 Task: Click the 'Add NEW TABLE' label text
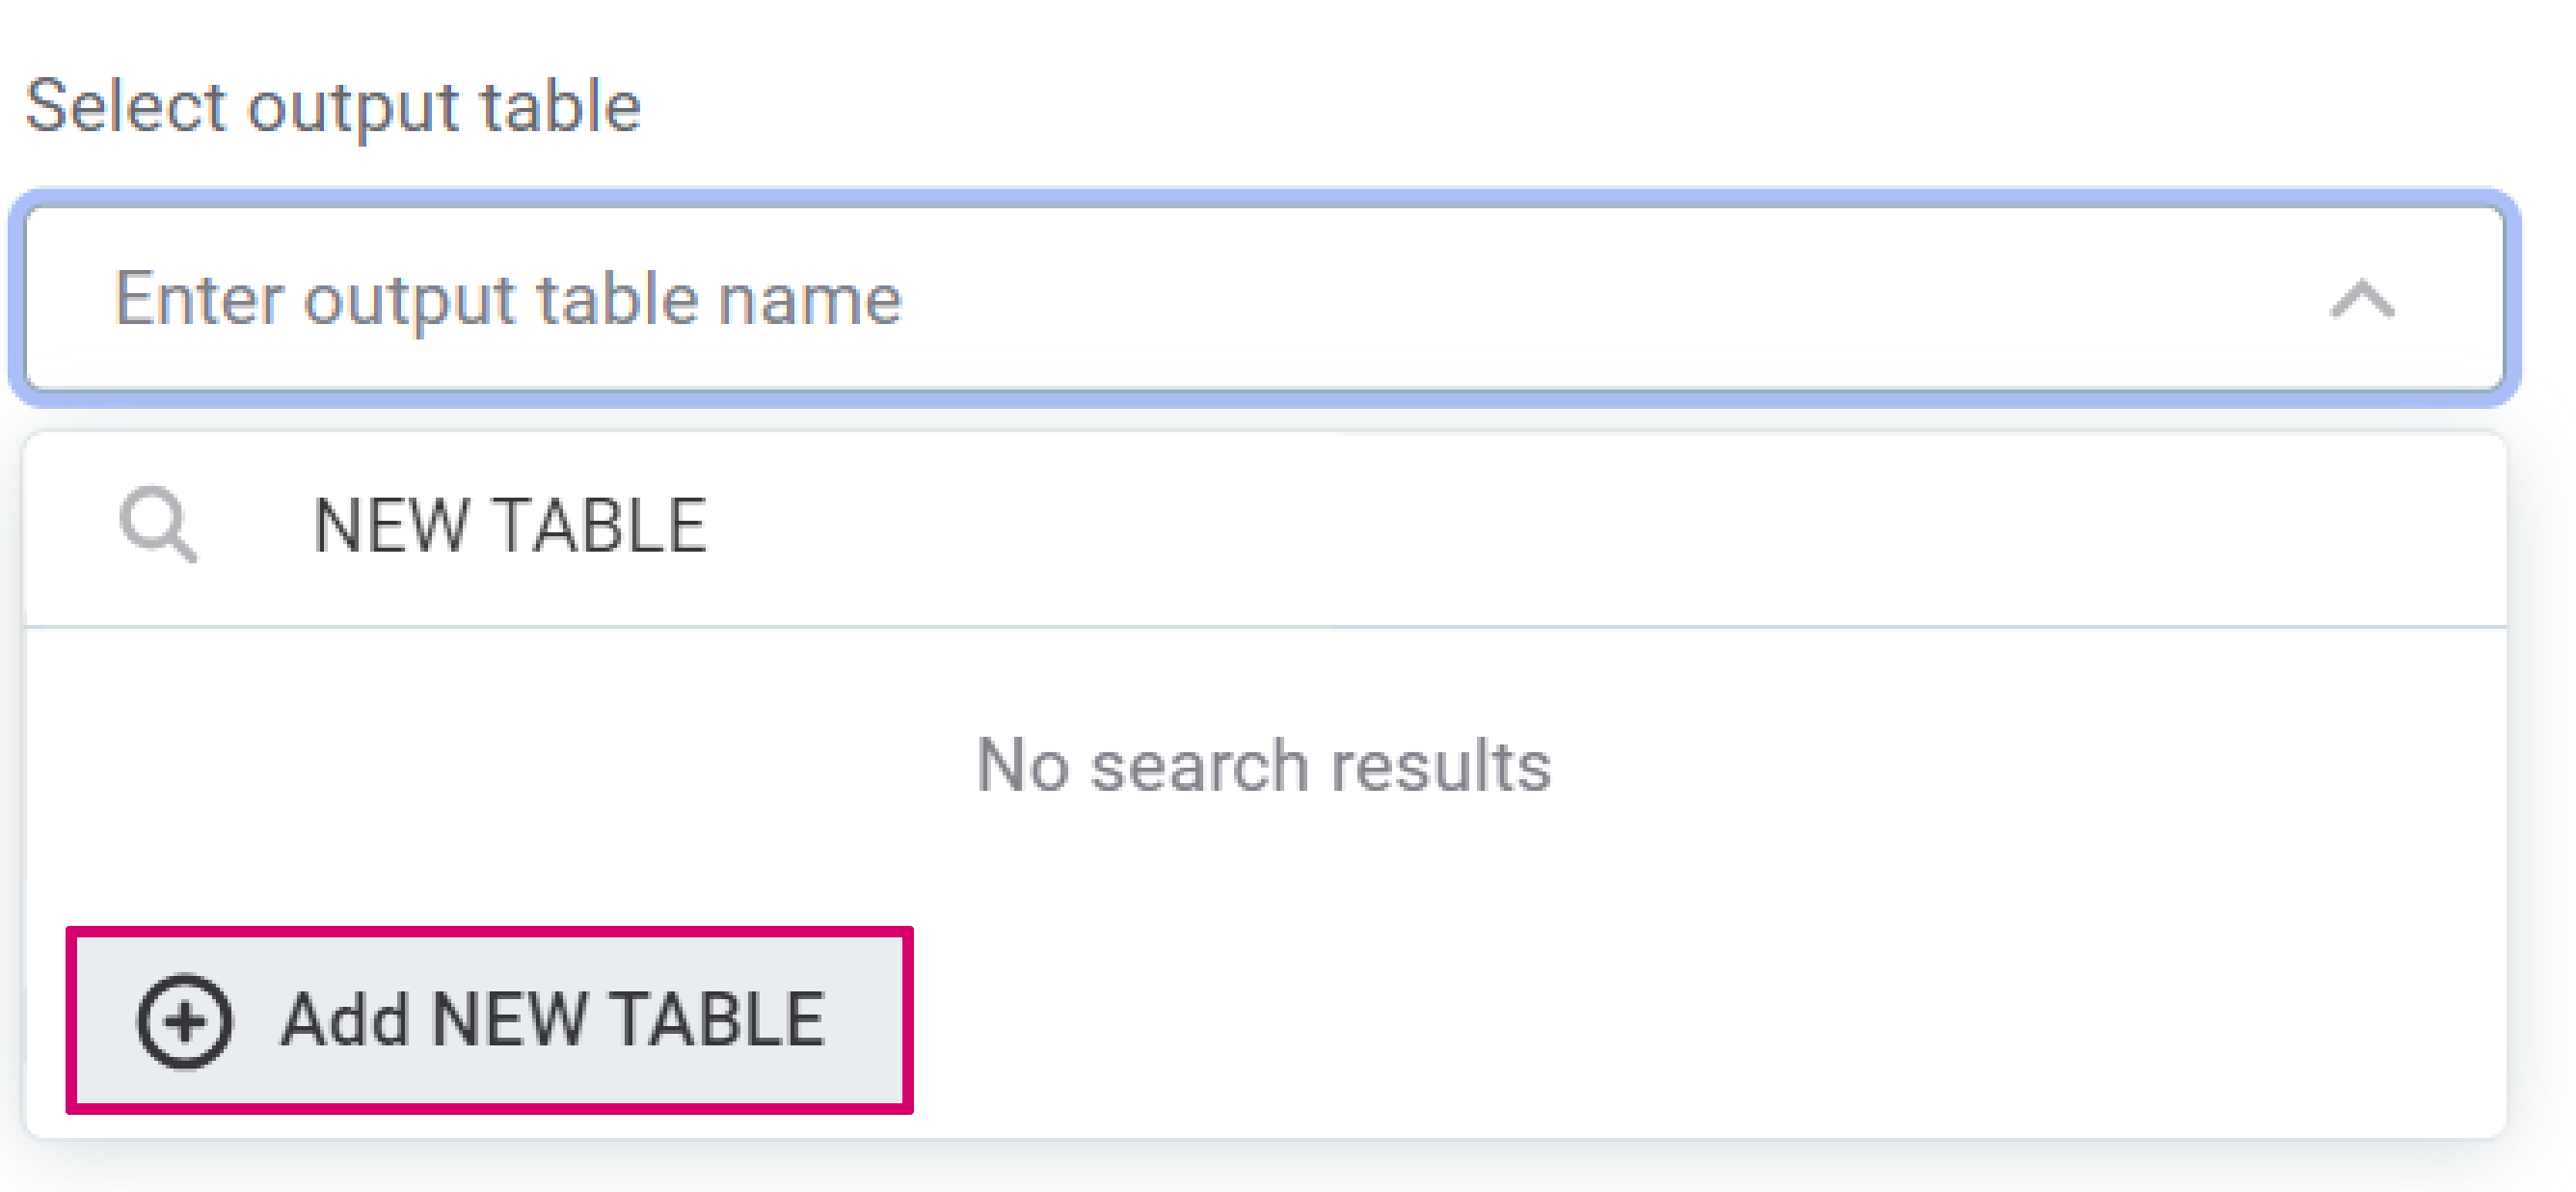(553, 1021)
